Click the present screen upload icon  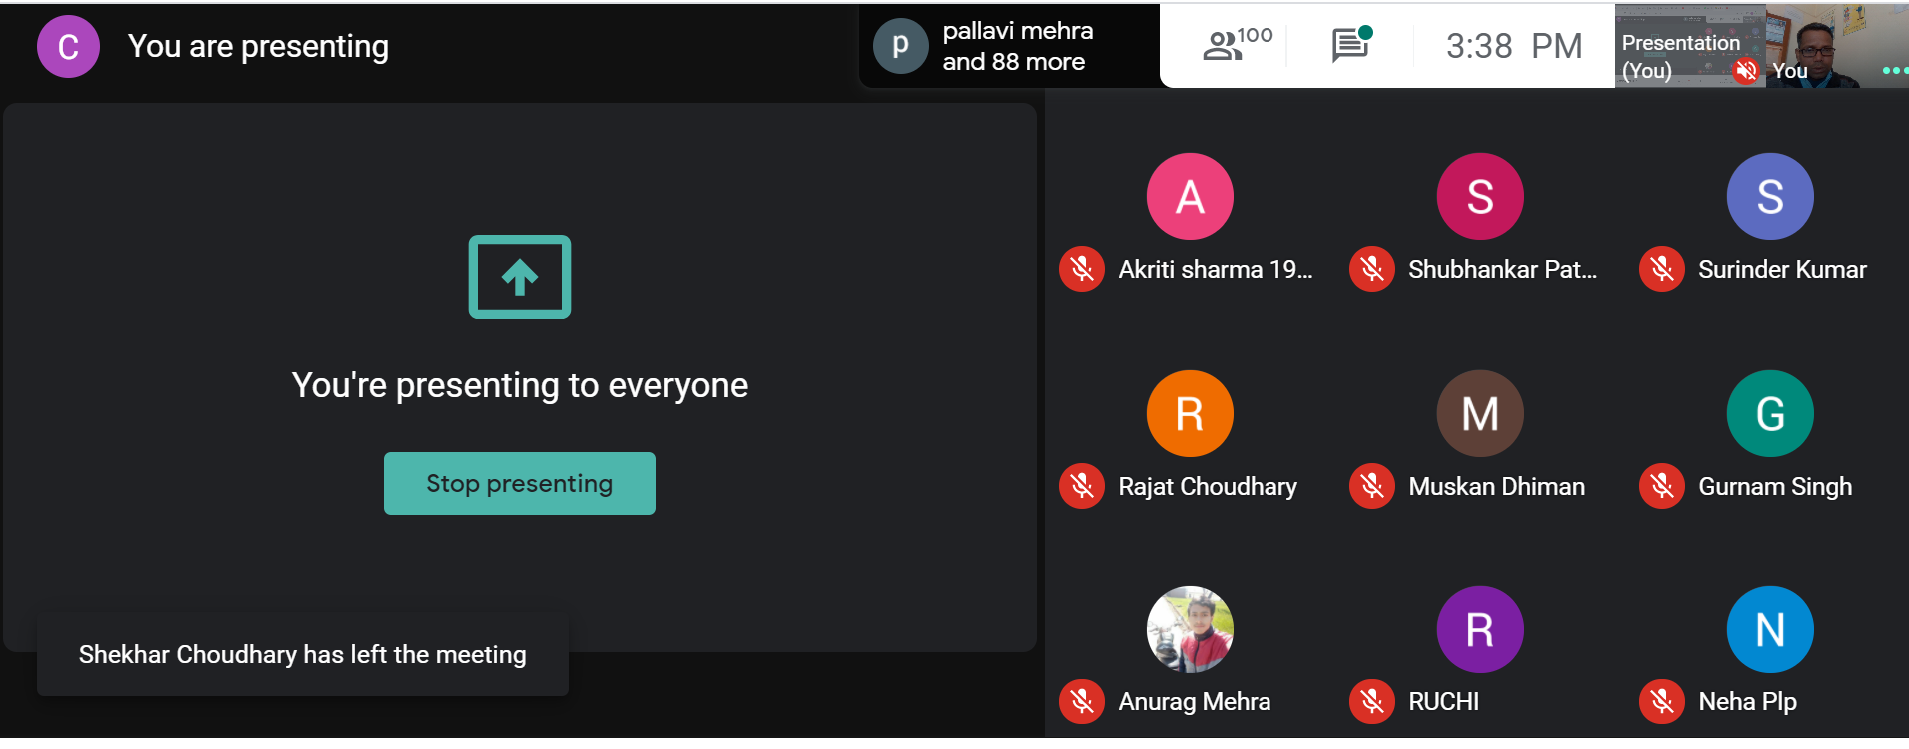520,277
